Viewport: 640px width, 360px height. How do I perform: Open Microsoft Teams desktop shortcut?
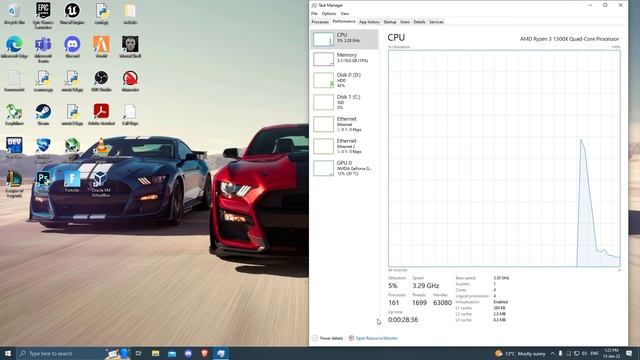click(43, 49)
